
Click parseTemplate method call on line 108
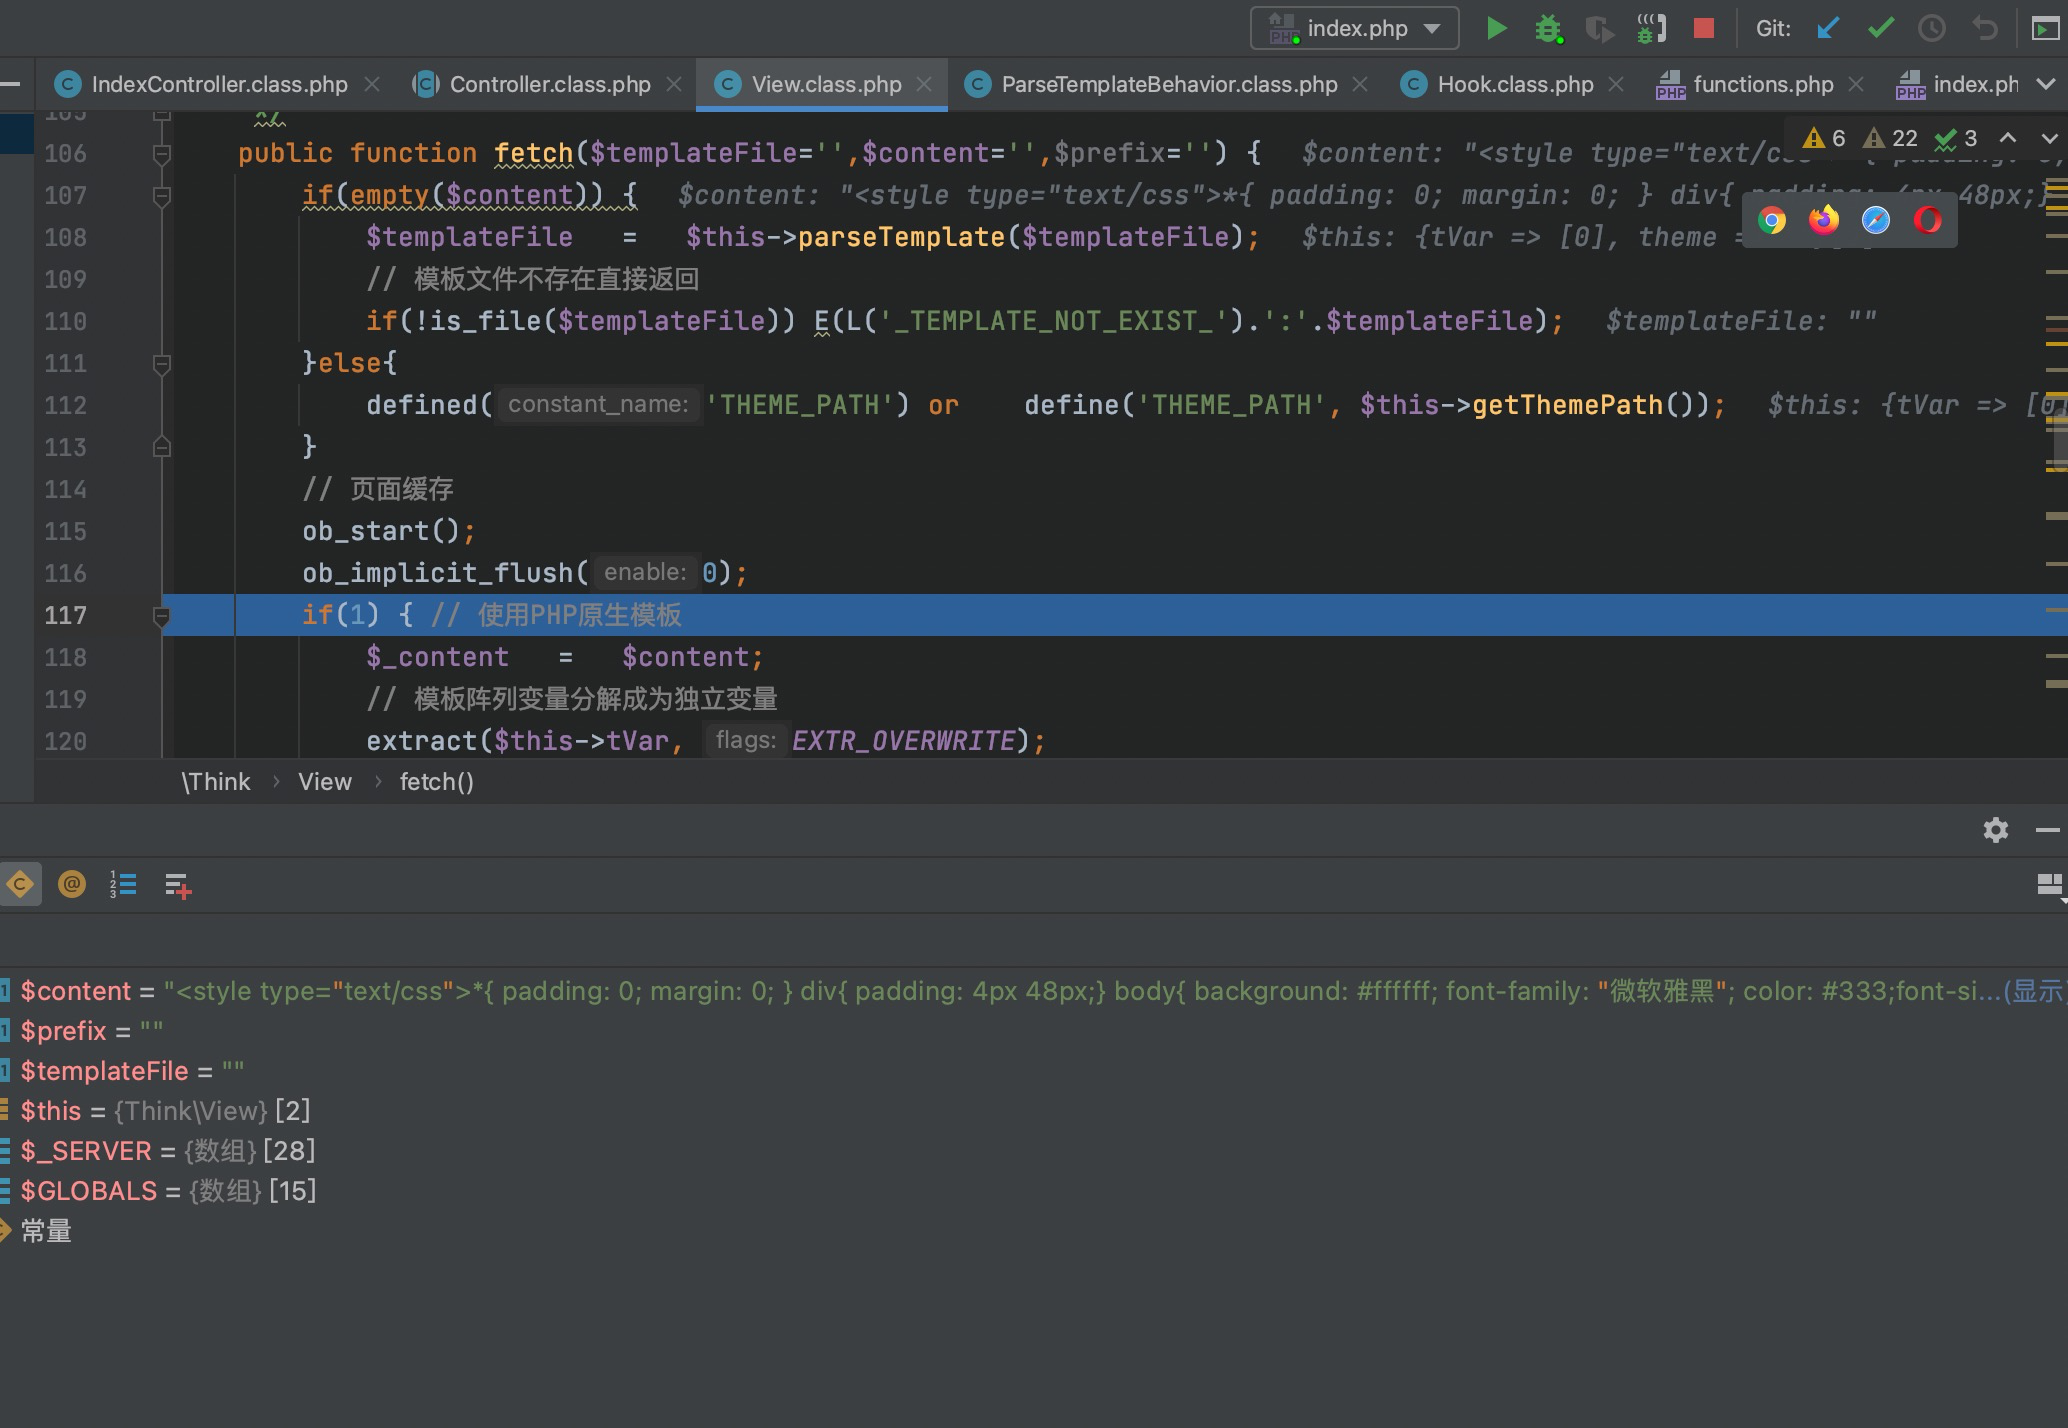tap(901, 237)
